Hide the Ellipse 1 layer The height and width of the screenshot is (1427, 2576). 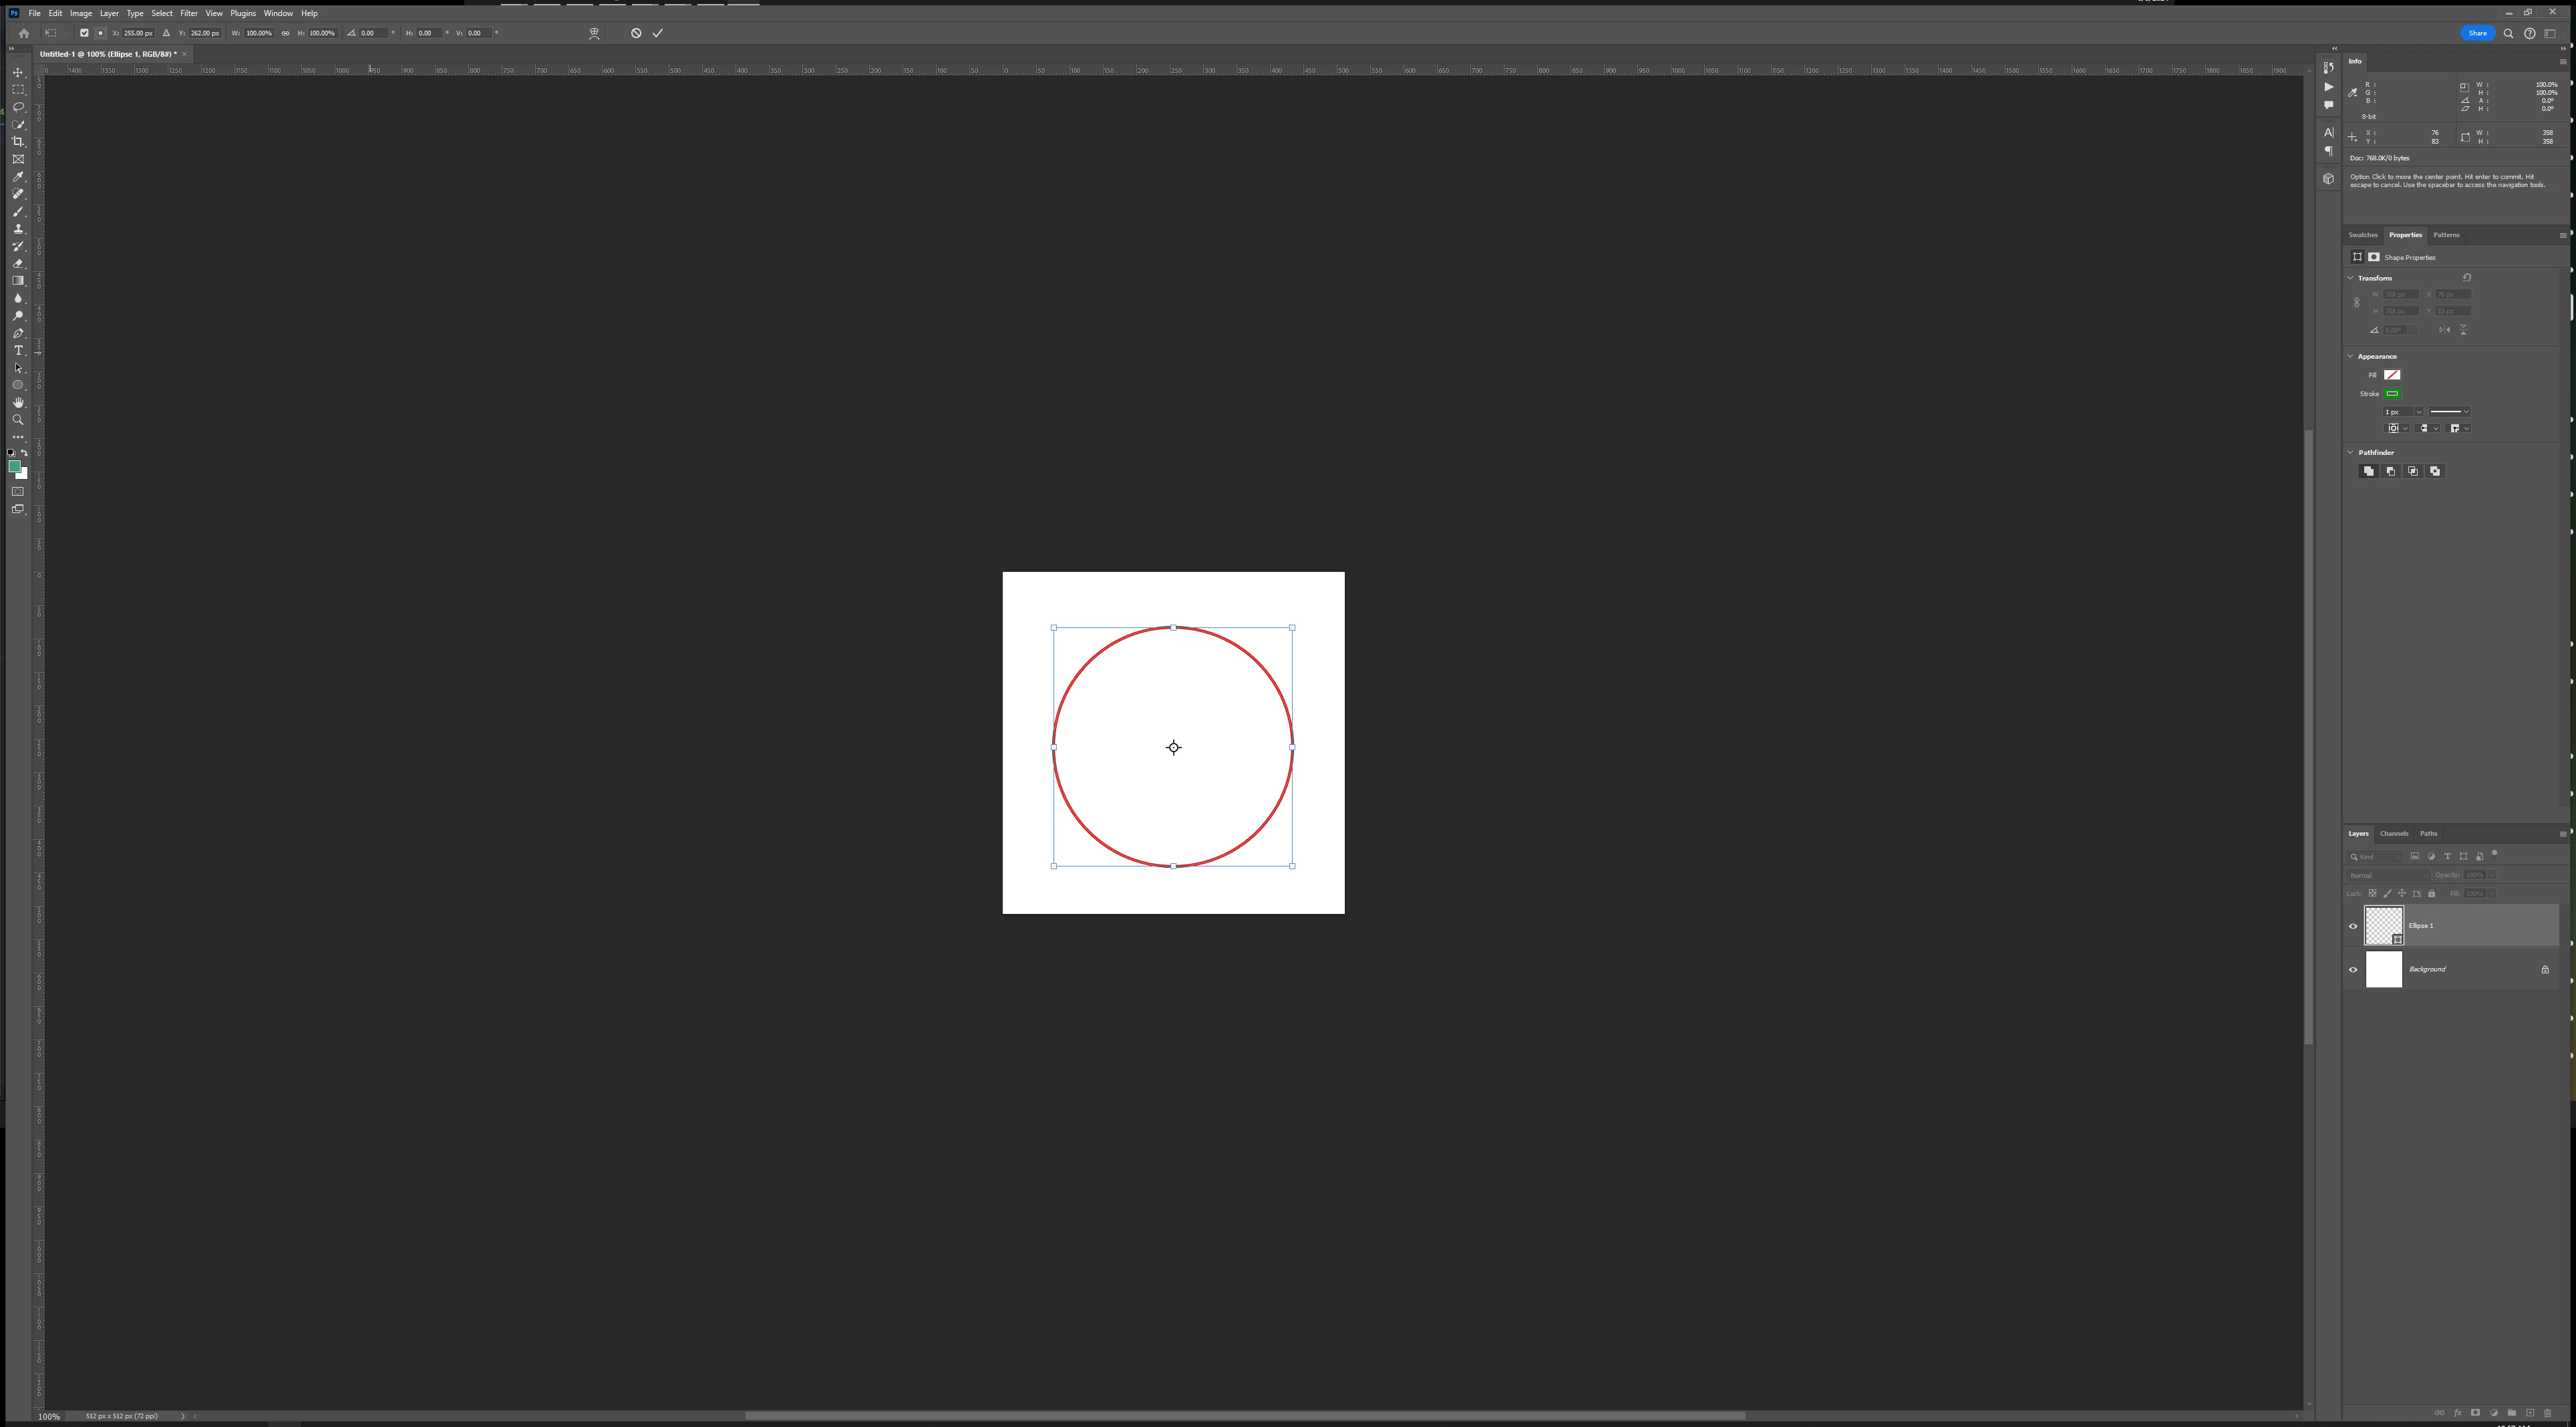pos(2353,926)
